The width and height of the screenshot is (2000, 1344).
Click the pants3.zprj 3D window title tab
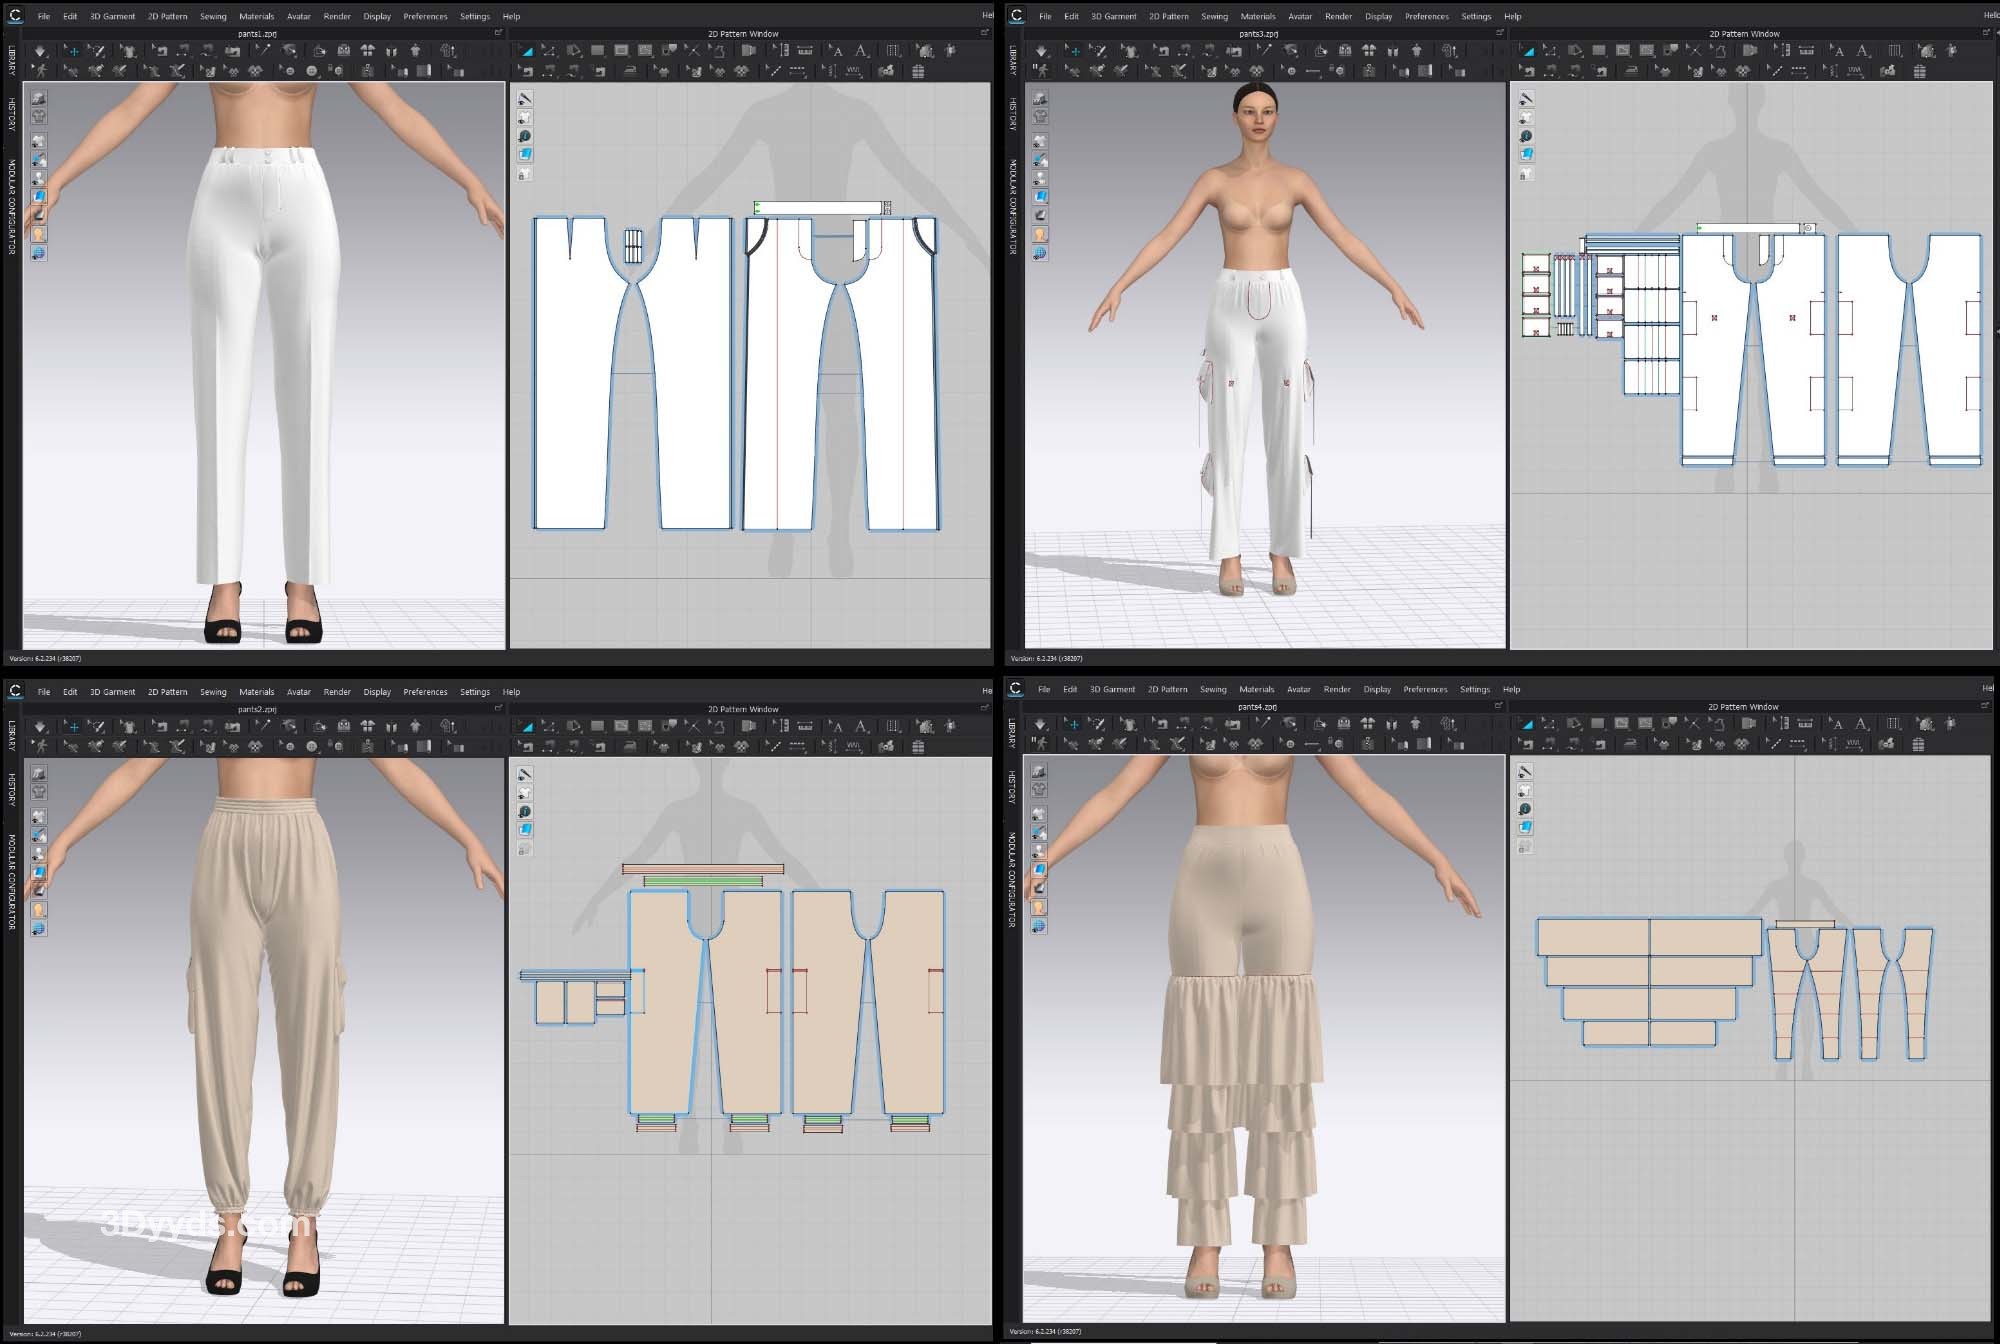1258,34
